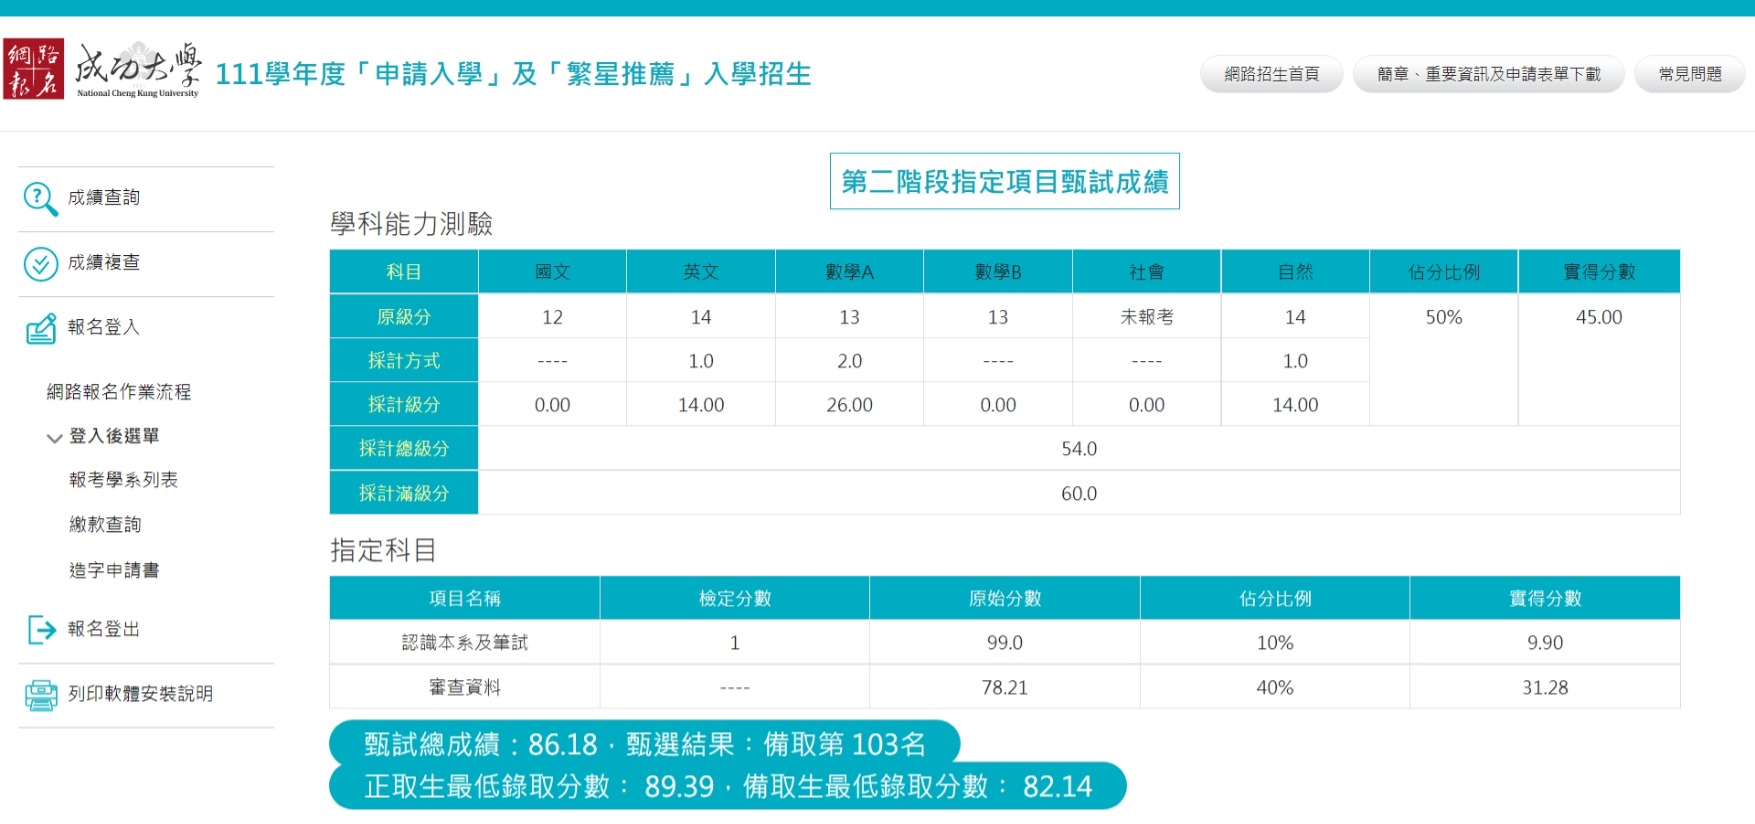Go to 網路報名作業流程

click(118, 392)
